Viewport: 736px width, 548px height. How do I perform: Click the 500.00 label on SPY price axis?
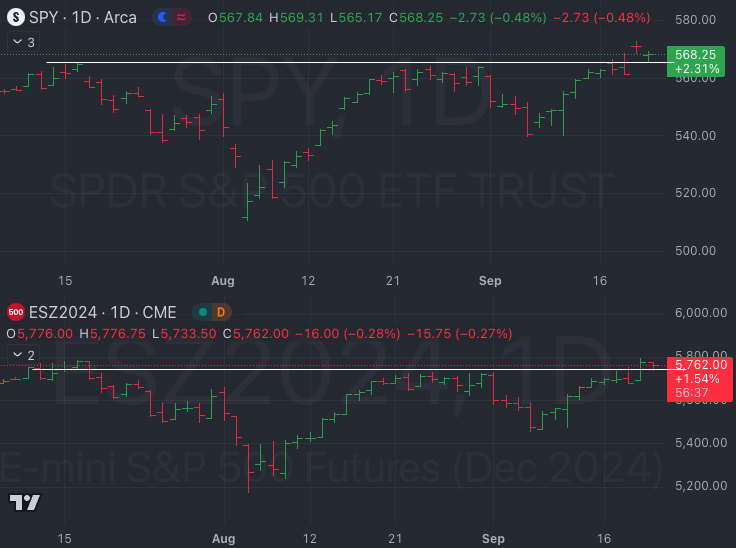point(696,251)
